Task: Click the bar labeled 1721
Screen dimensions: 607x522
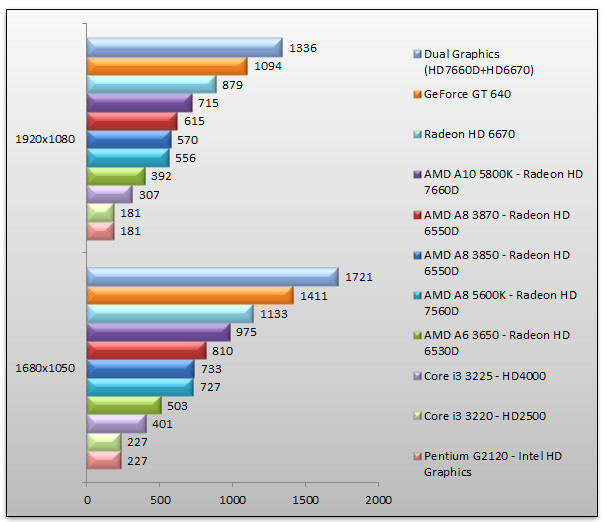Action: 213,277
